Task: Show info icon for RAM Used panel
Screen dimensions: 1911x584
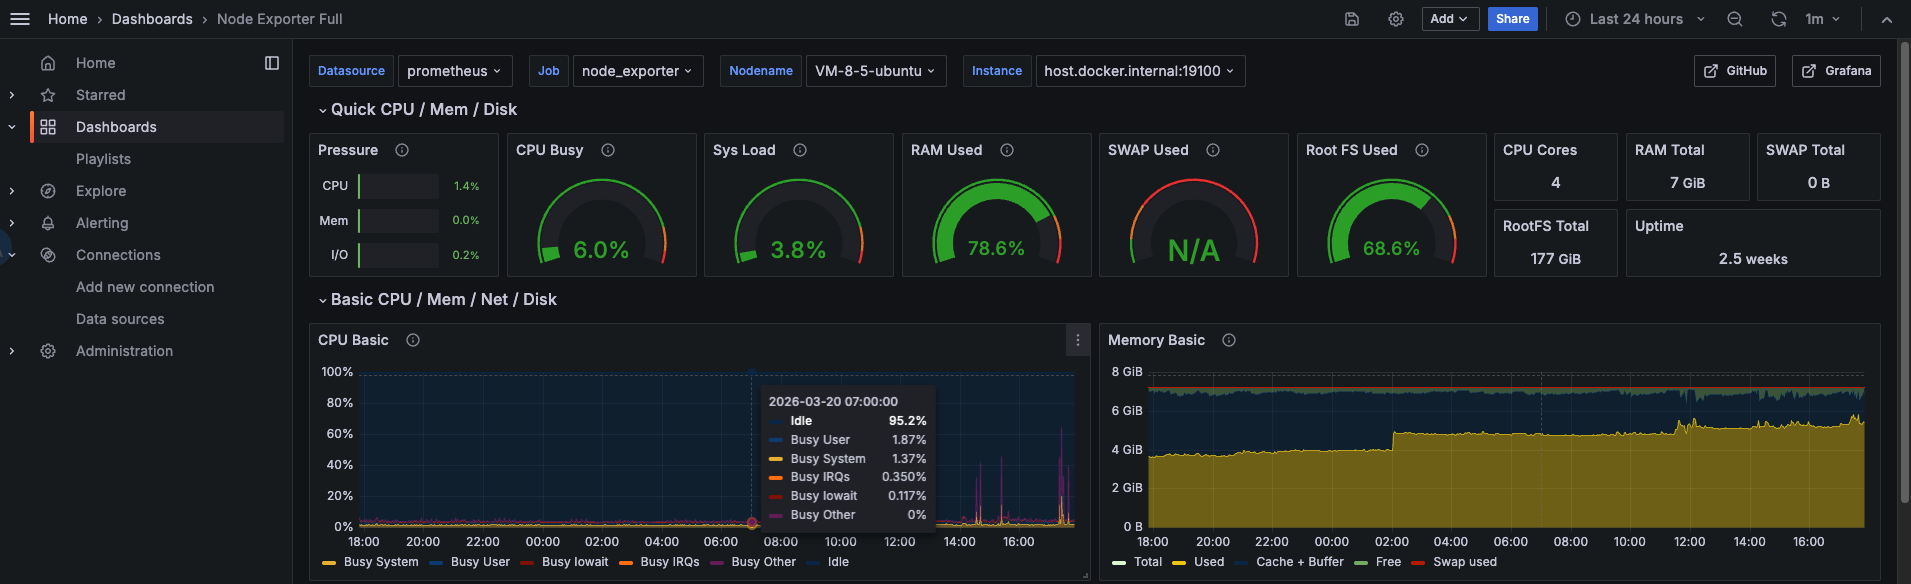Action: coord(1007,150)
